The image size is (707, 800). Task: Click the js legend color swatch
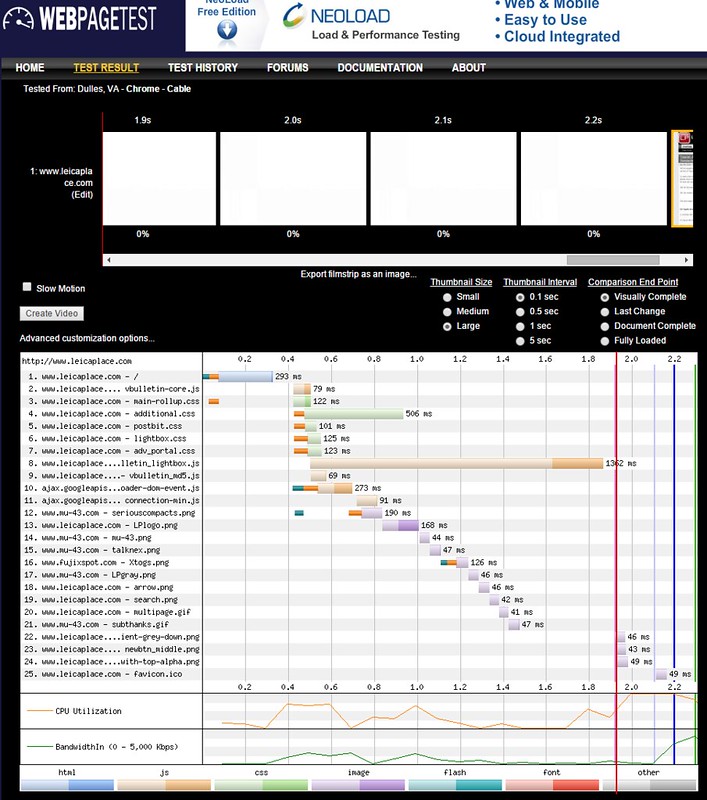164,785
